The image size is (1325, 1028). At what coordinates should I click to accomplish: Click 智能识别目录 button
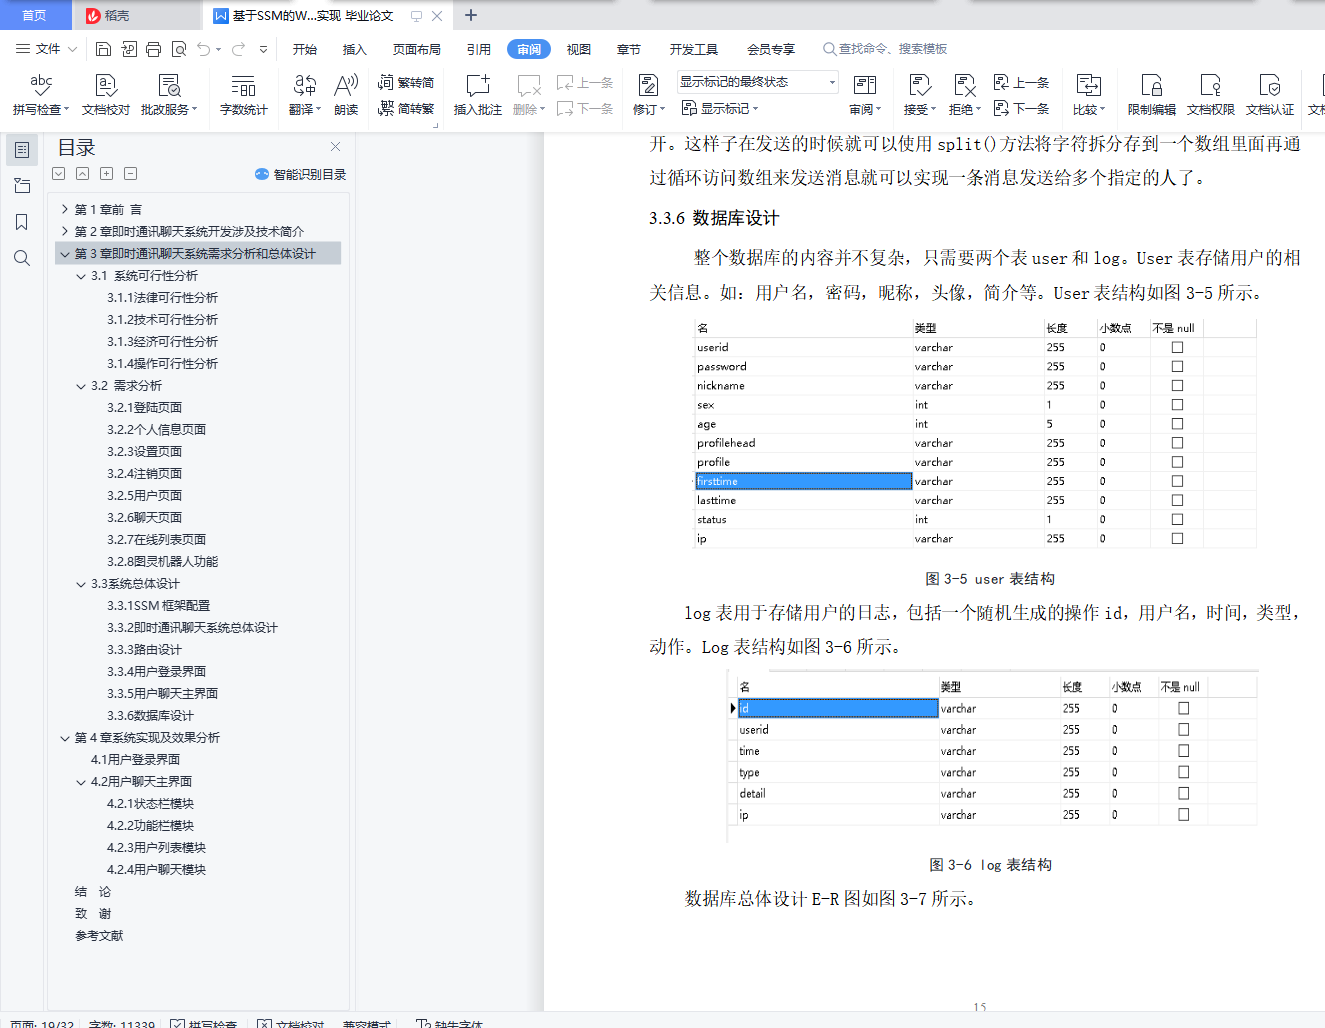pos(301,174)
